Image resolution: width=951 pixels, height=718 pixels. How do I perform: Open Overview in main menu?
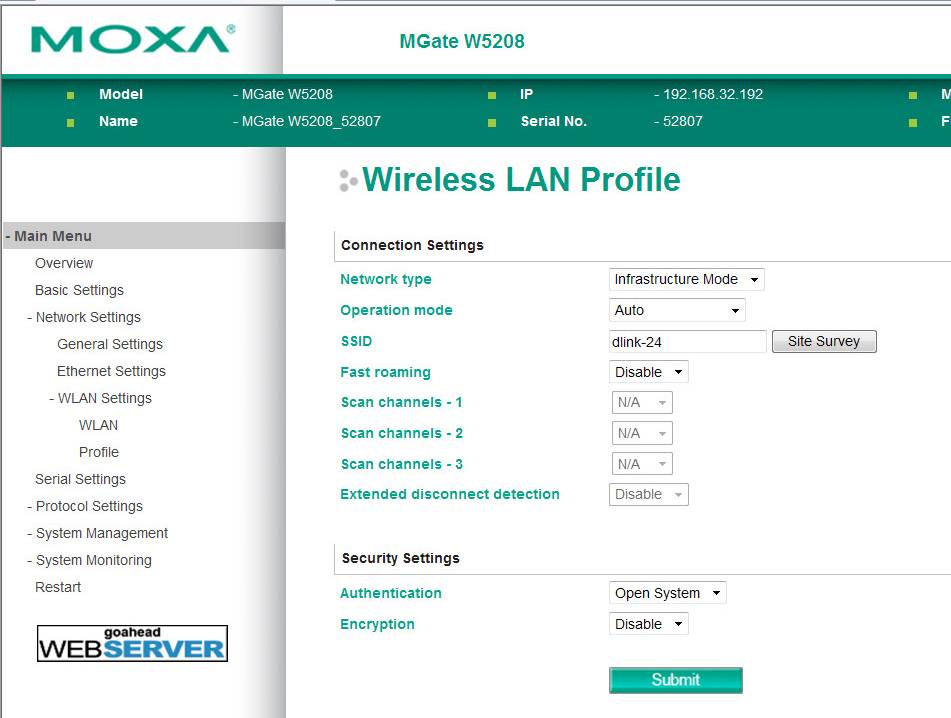point(64,263)
